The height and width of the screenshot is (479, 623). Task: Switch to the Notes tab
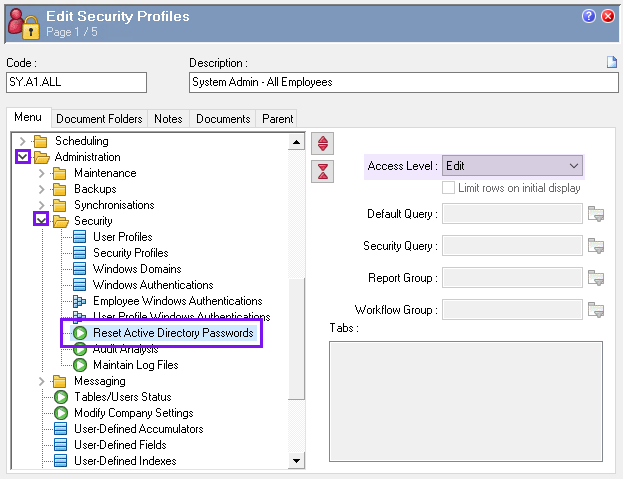click(168, 119)
